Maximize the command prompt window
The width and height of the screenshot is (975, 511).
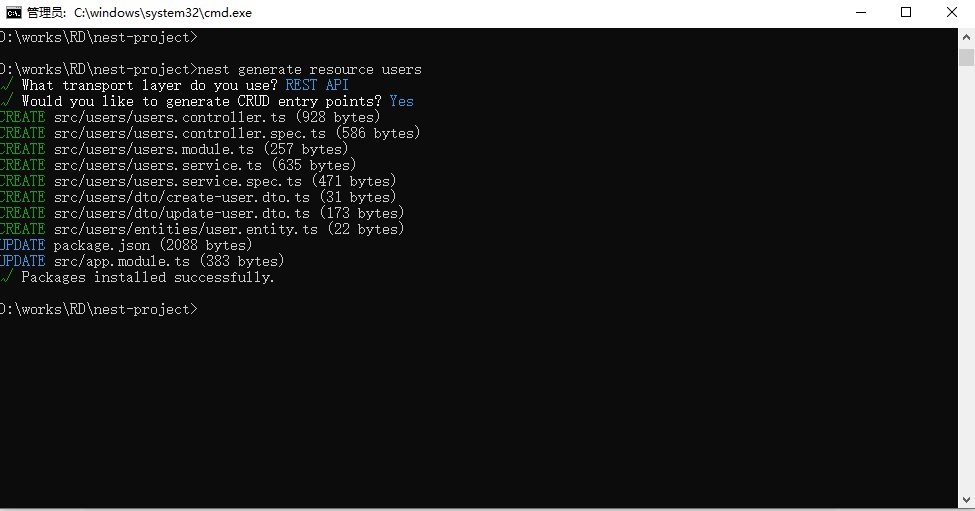[906, 12]
